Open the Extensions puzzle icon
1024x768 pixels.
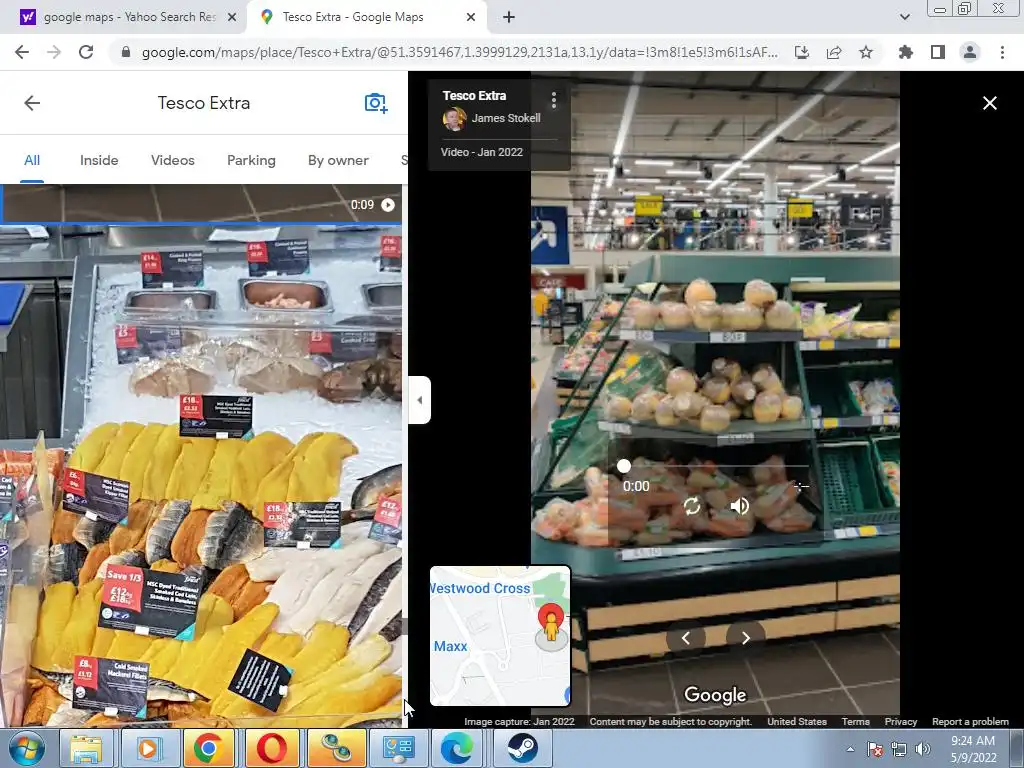906,52
